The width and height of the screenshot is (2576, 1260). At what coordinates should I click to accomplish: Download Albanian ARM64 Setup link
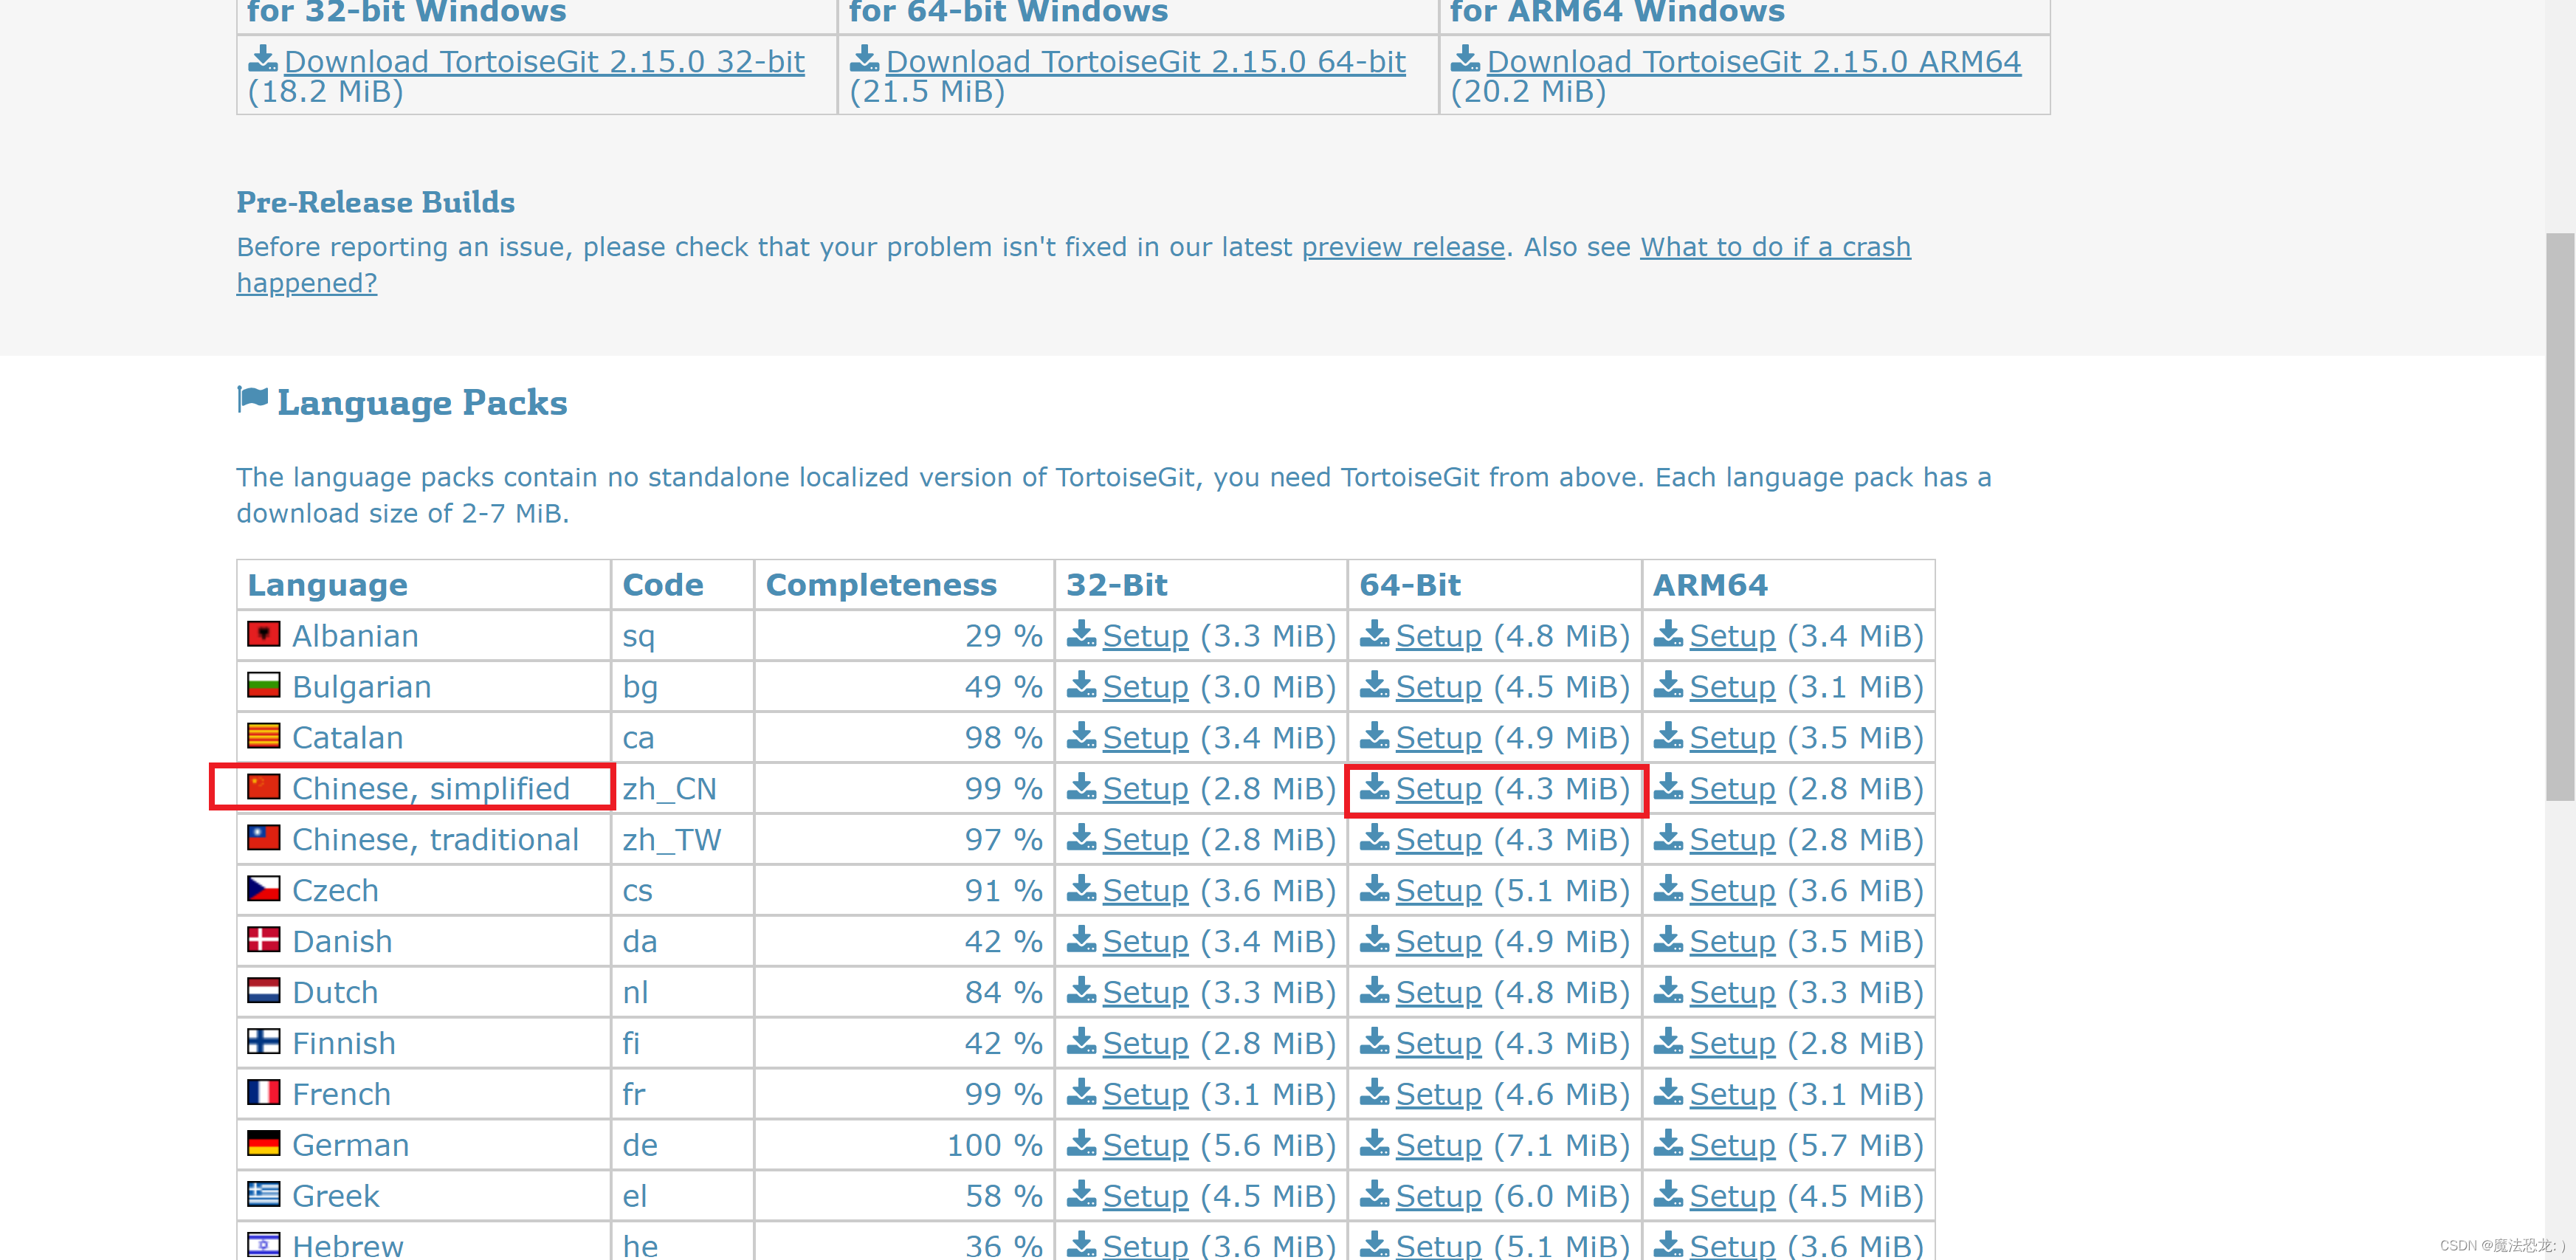[1732, 636]
